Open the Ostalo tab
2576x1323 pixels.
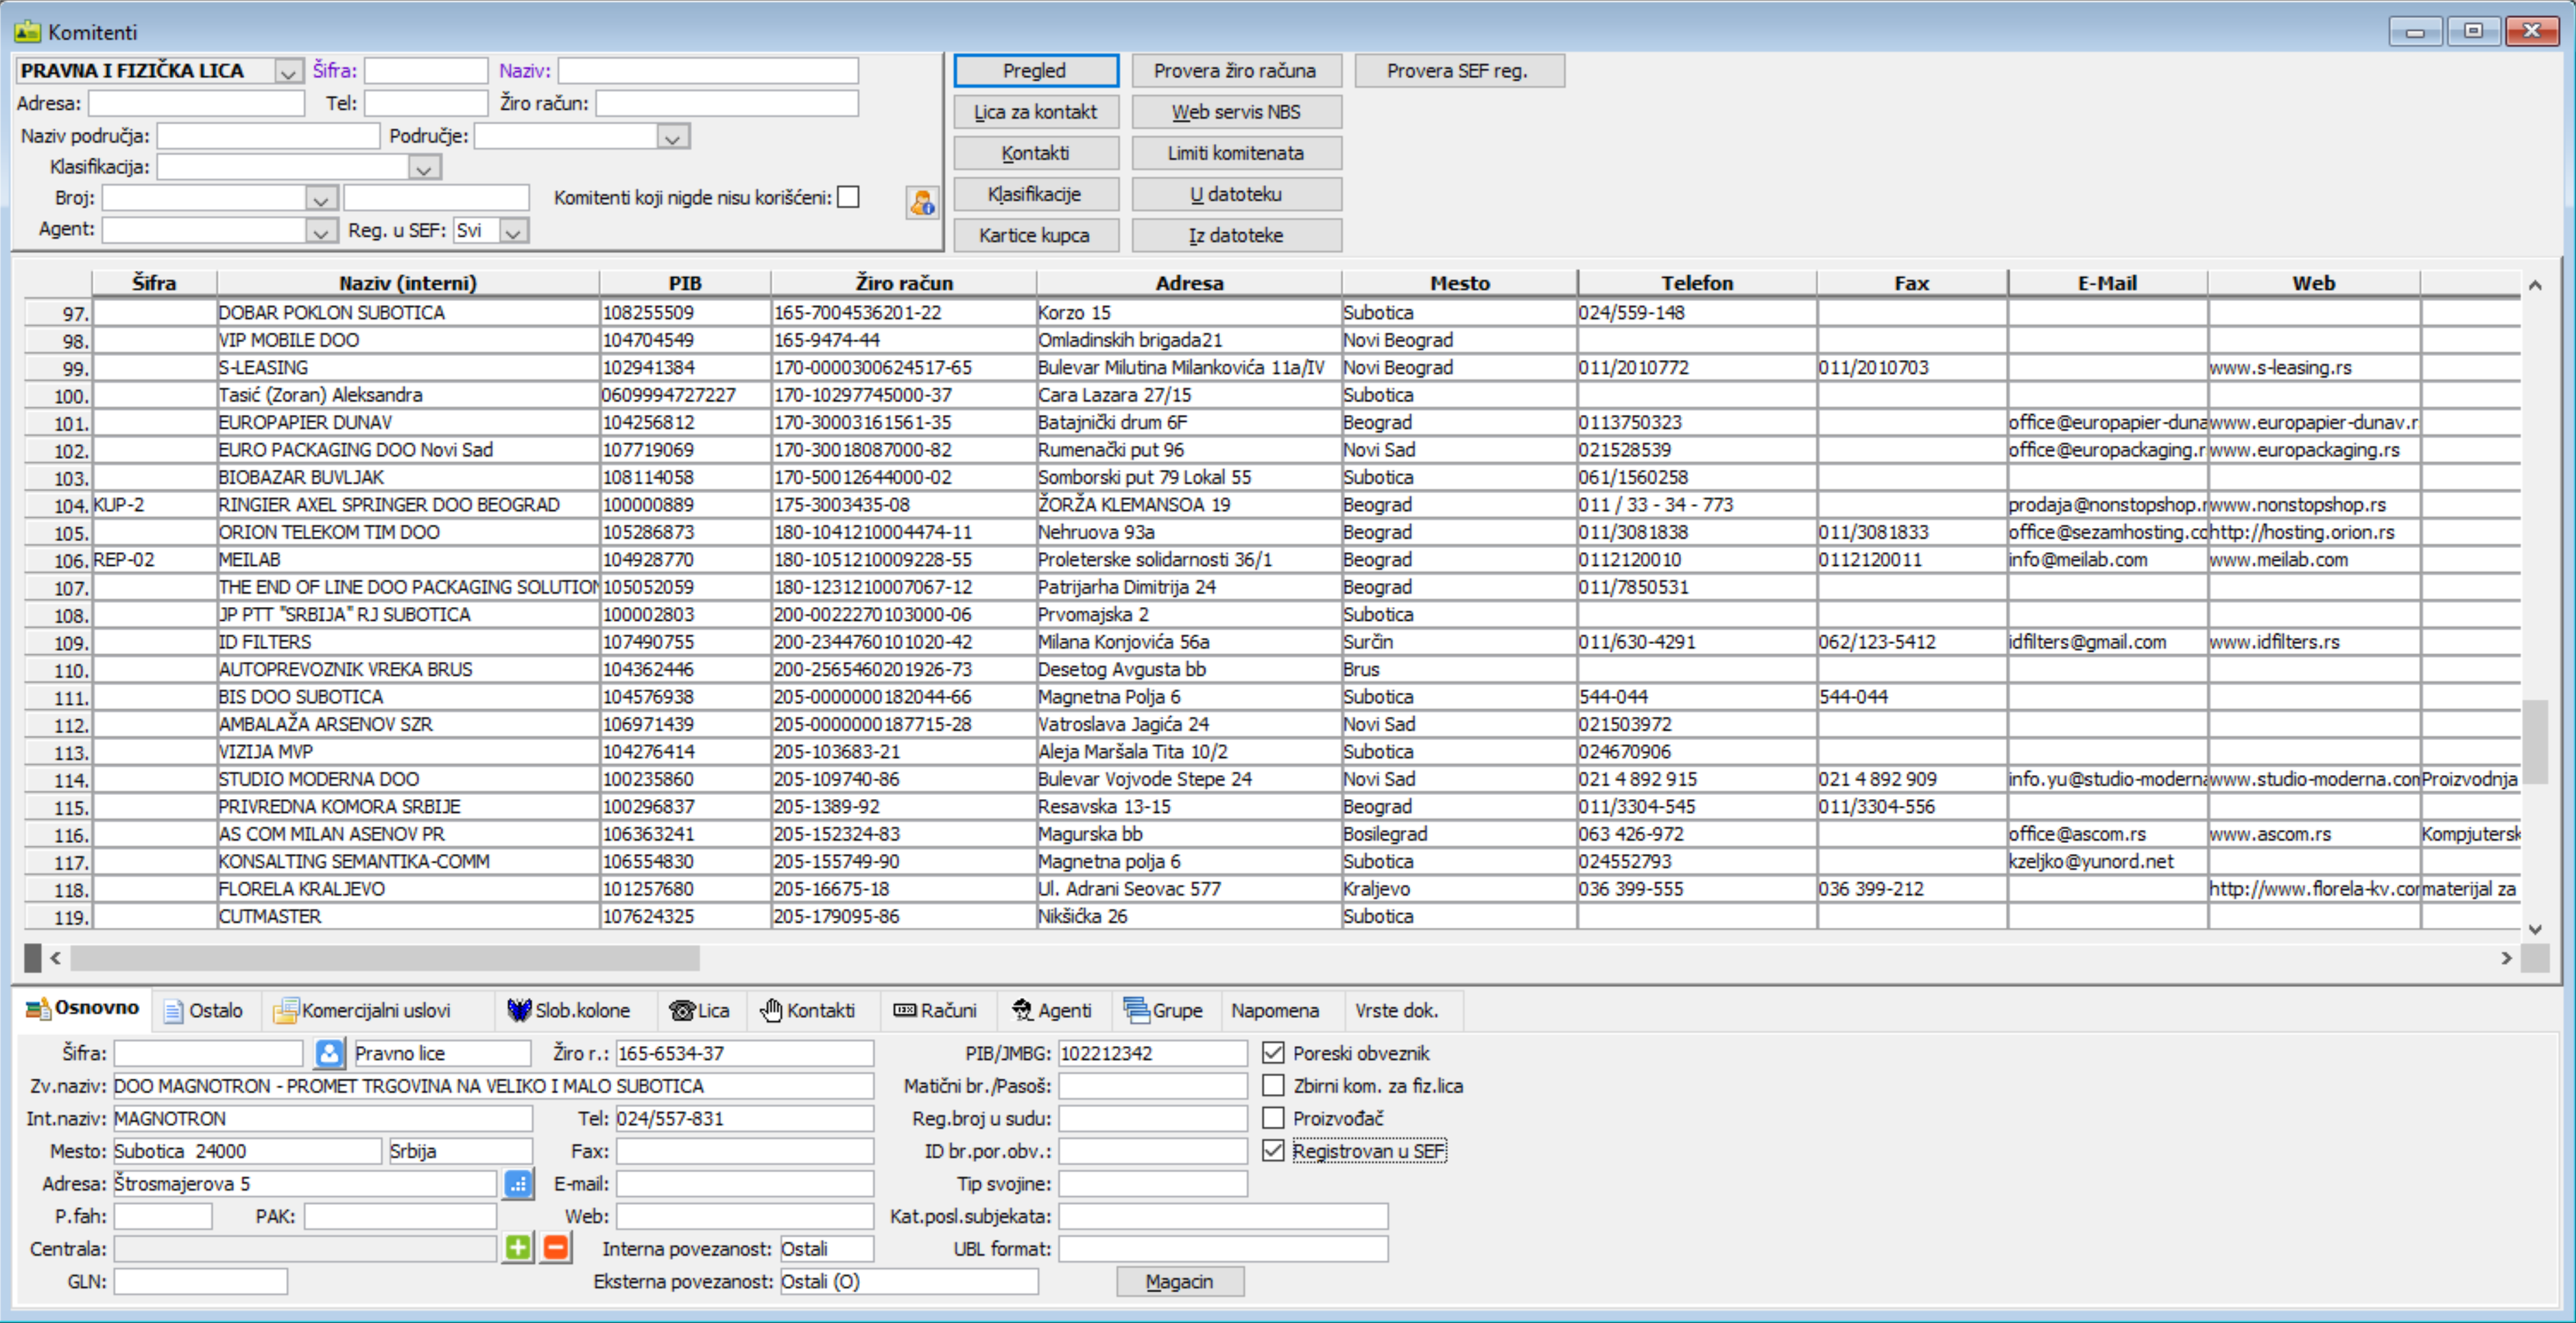[x=204, y=1010]
